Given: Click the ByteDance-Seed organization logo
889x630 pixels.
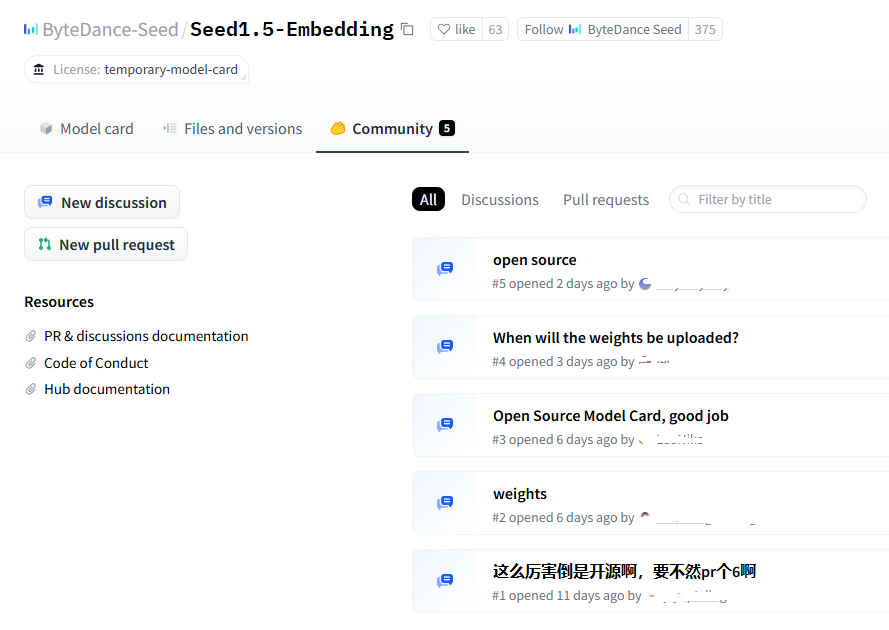Looking at the screenshot, I should 30,29.
